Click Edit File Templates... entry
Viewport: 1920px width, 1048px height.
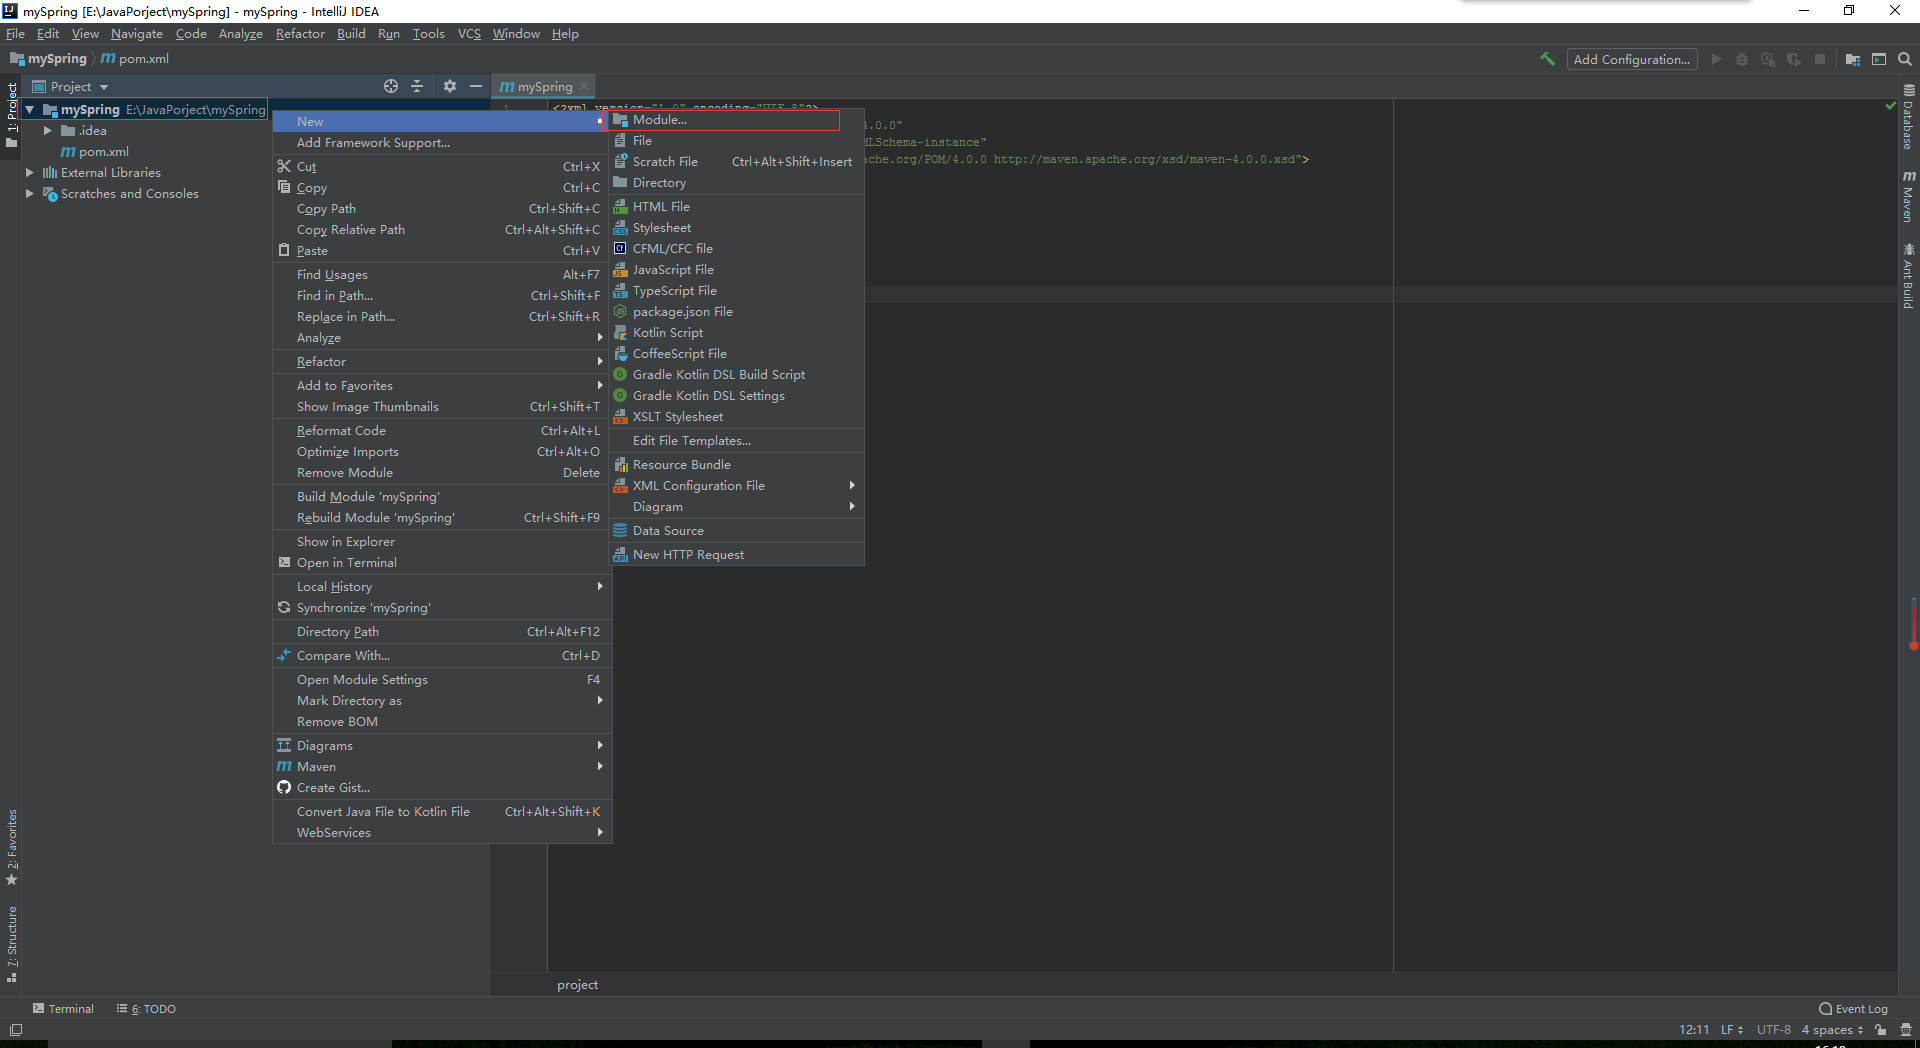[737, 441]
